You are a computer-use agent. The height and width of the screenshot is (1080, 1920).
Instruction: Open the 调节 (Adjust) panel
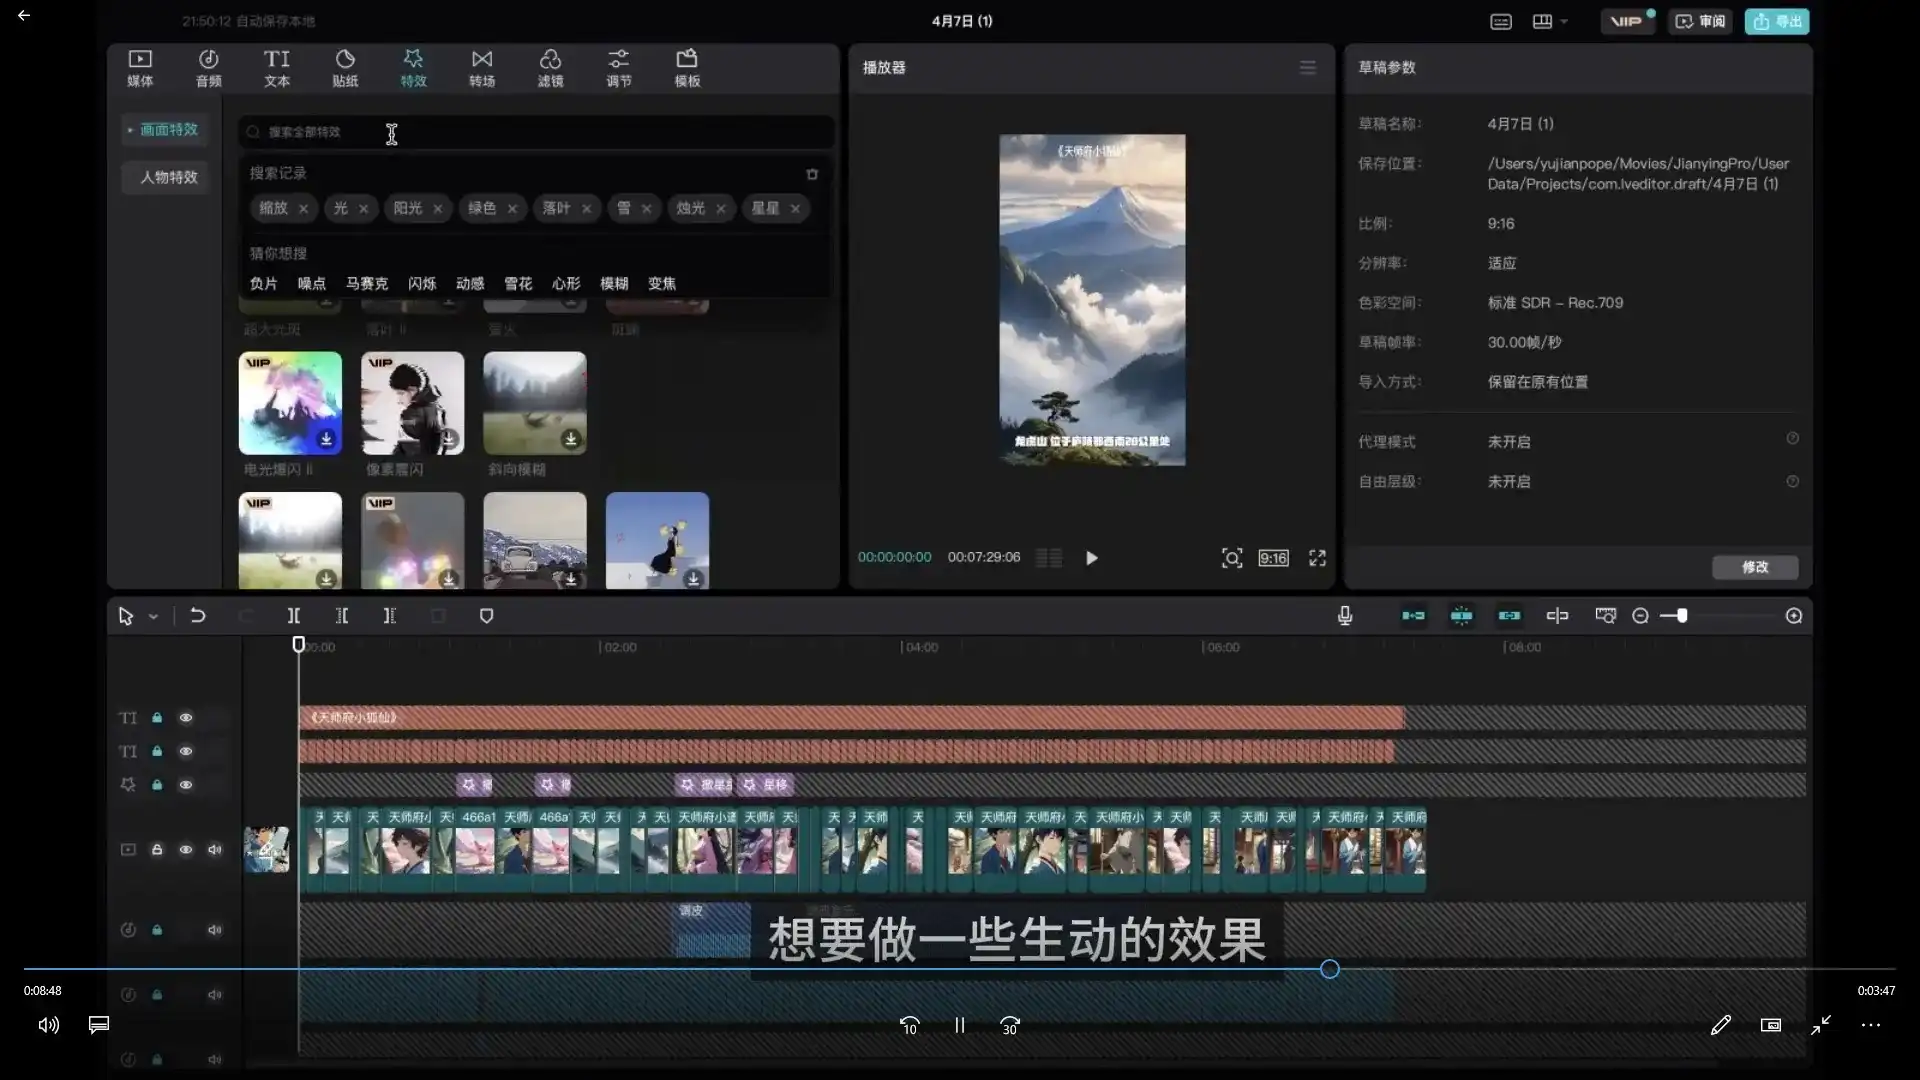coord(619,68)
